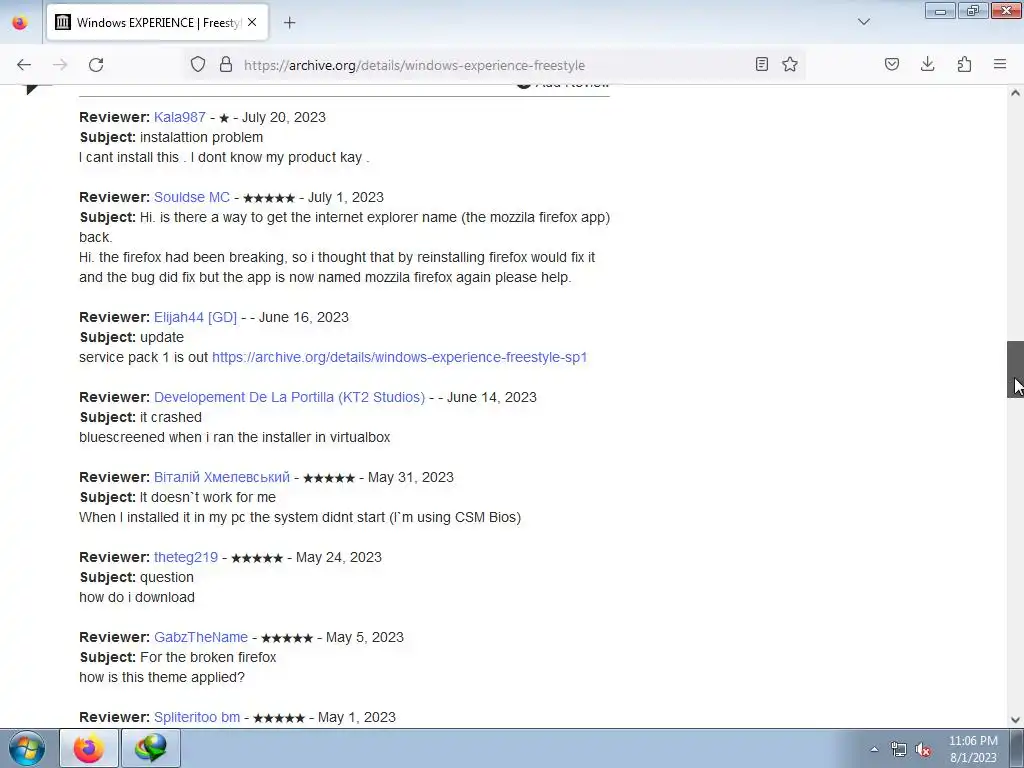Viewport: 1024px width, 768px height.
Task: Open the downloads panel
Action: click(x=927, y=64)
